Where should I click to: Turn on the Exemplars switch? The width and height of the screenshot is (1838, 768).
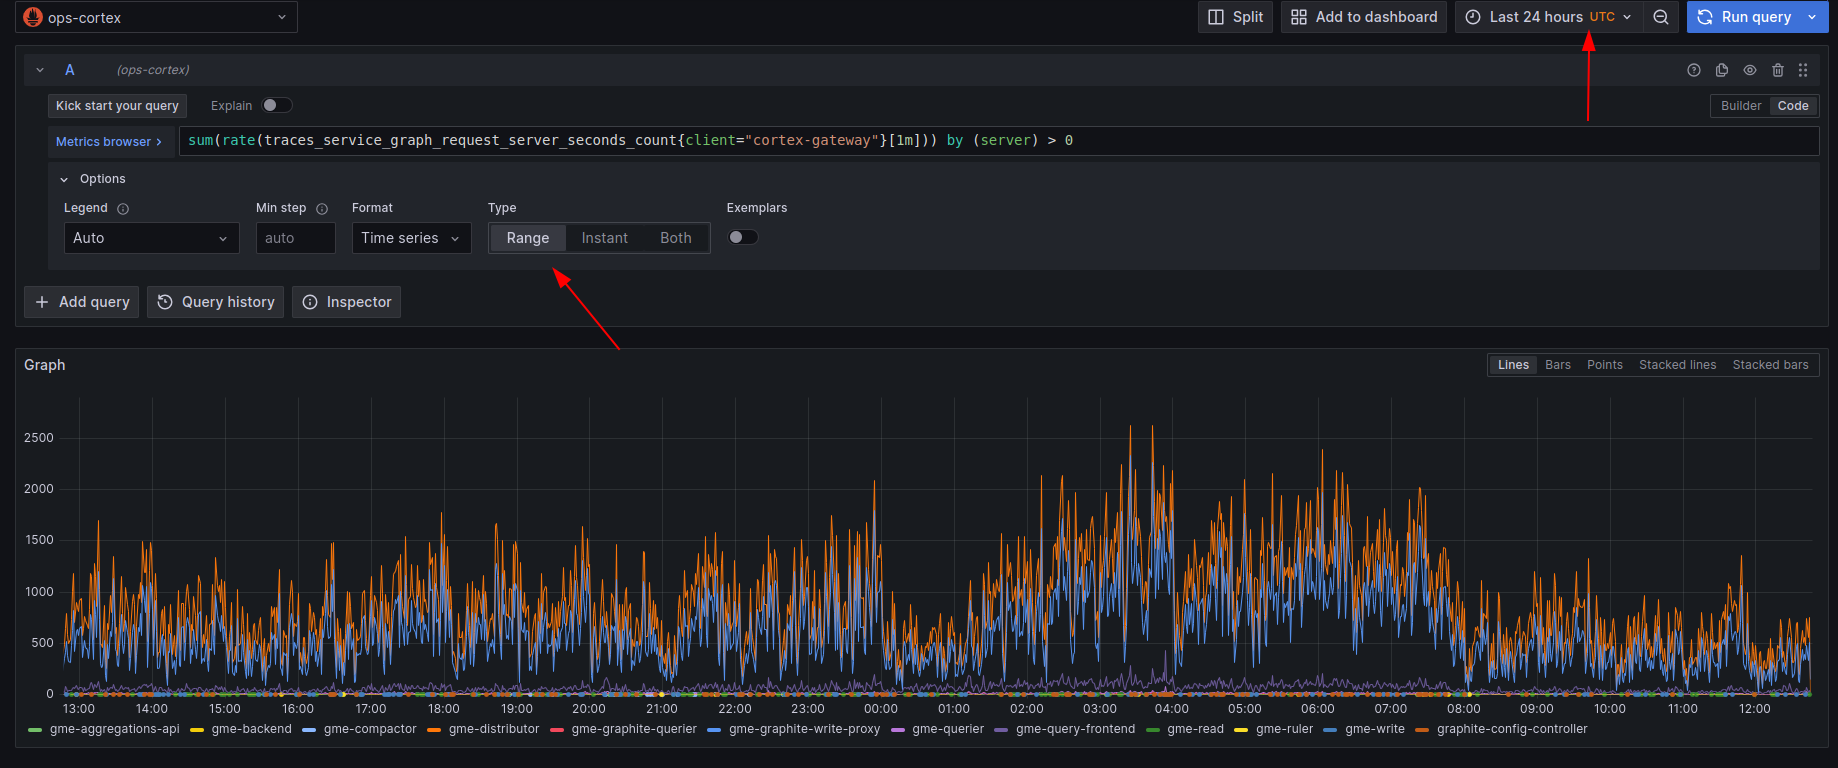[742, 238]
